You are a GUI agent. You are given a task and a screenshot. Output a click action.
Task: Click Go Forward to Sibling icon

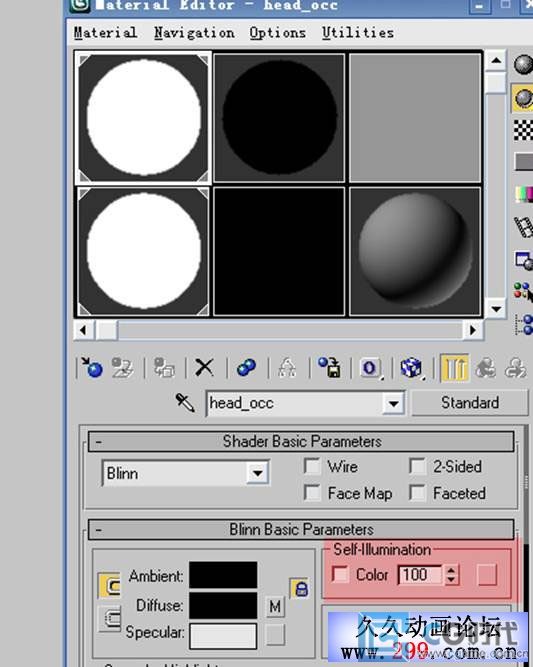(515, 368)
